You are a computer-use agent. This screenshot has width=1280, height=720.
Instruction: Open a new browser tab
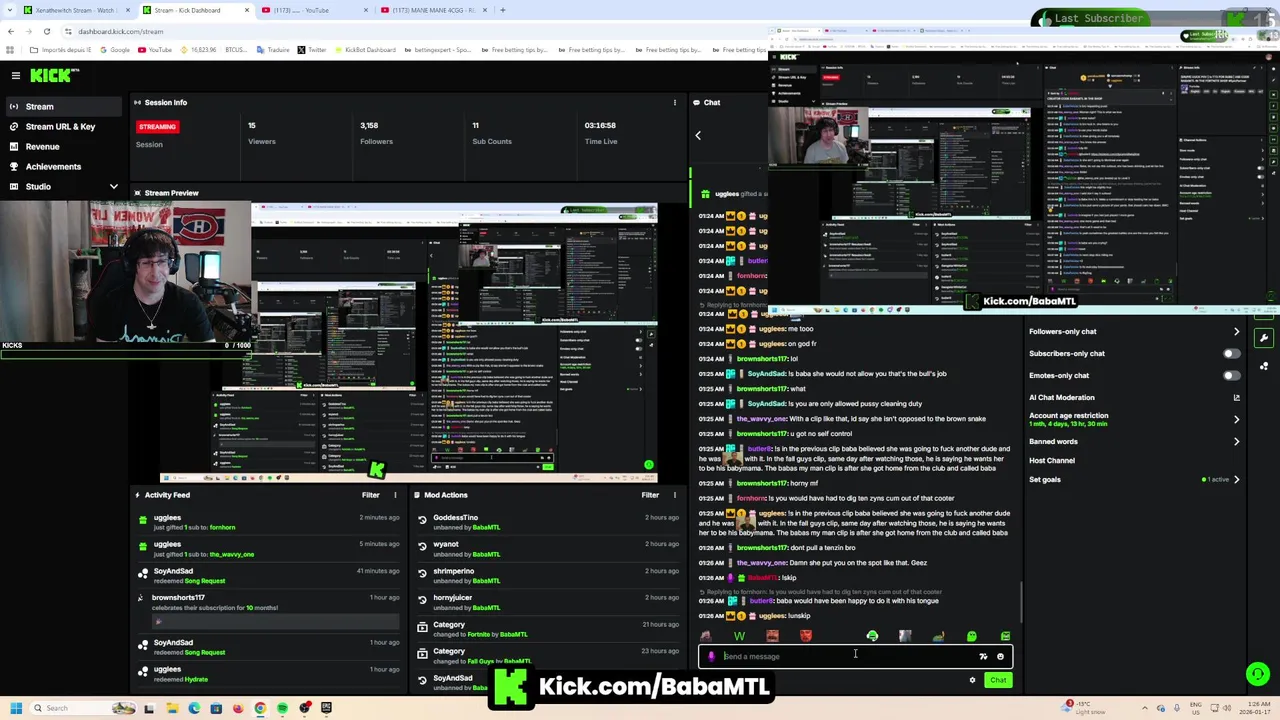[x=502, y=10]
